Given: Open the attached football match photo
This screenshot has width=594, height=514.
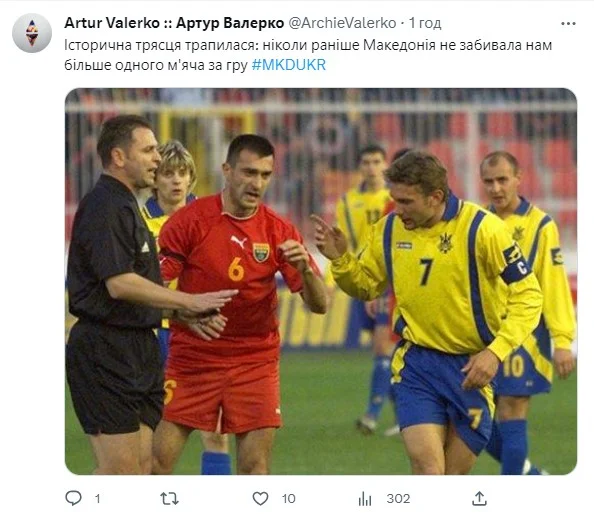Looking at the screenshot, I should pyautogui.click(x=321, y=281).
